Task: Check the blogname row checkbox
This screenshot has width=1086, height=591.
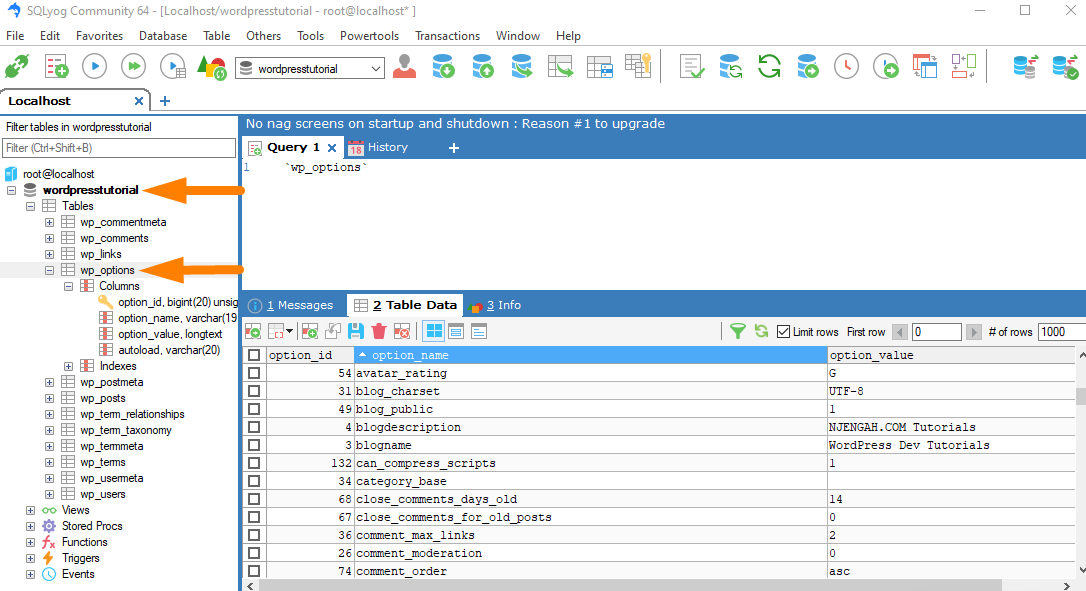Action: (x=254, y=445)
